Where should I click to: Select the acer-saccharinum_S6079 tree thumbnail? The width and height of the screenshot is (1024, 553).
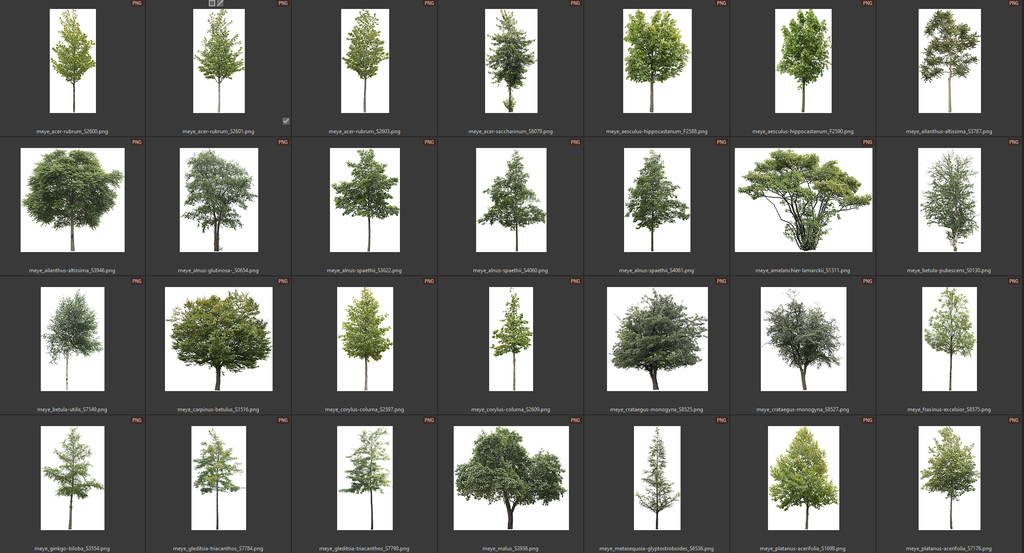[x=511, y=61]
